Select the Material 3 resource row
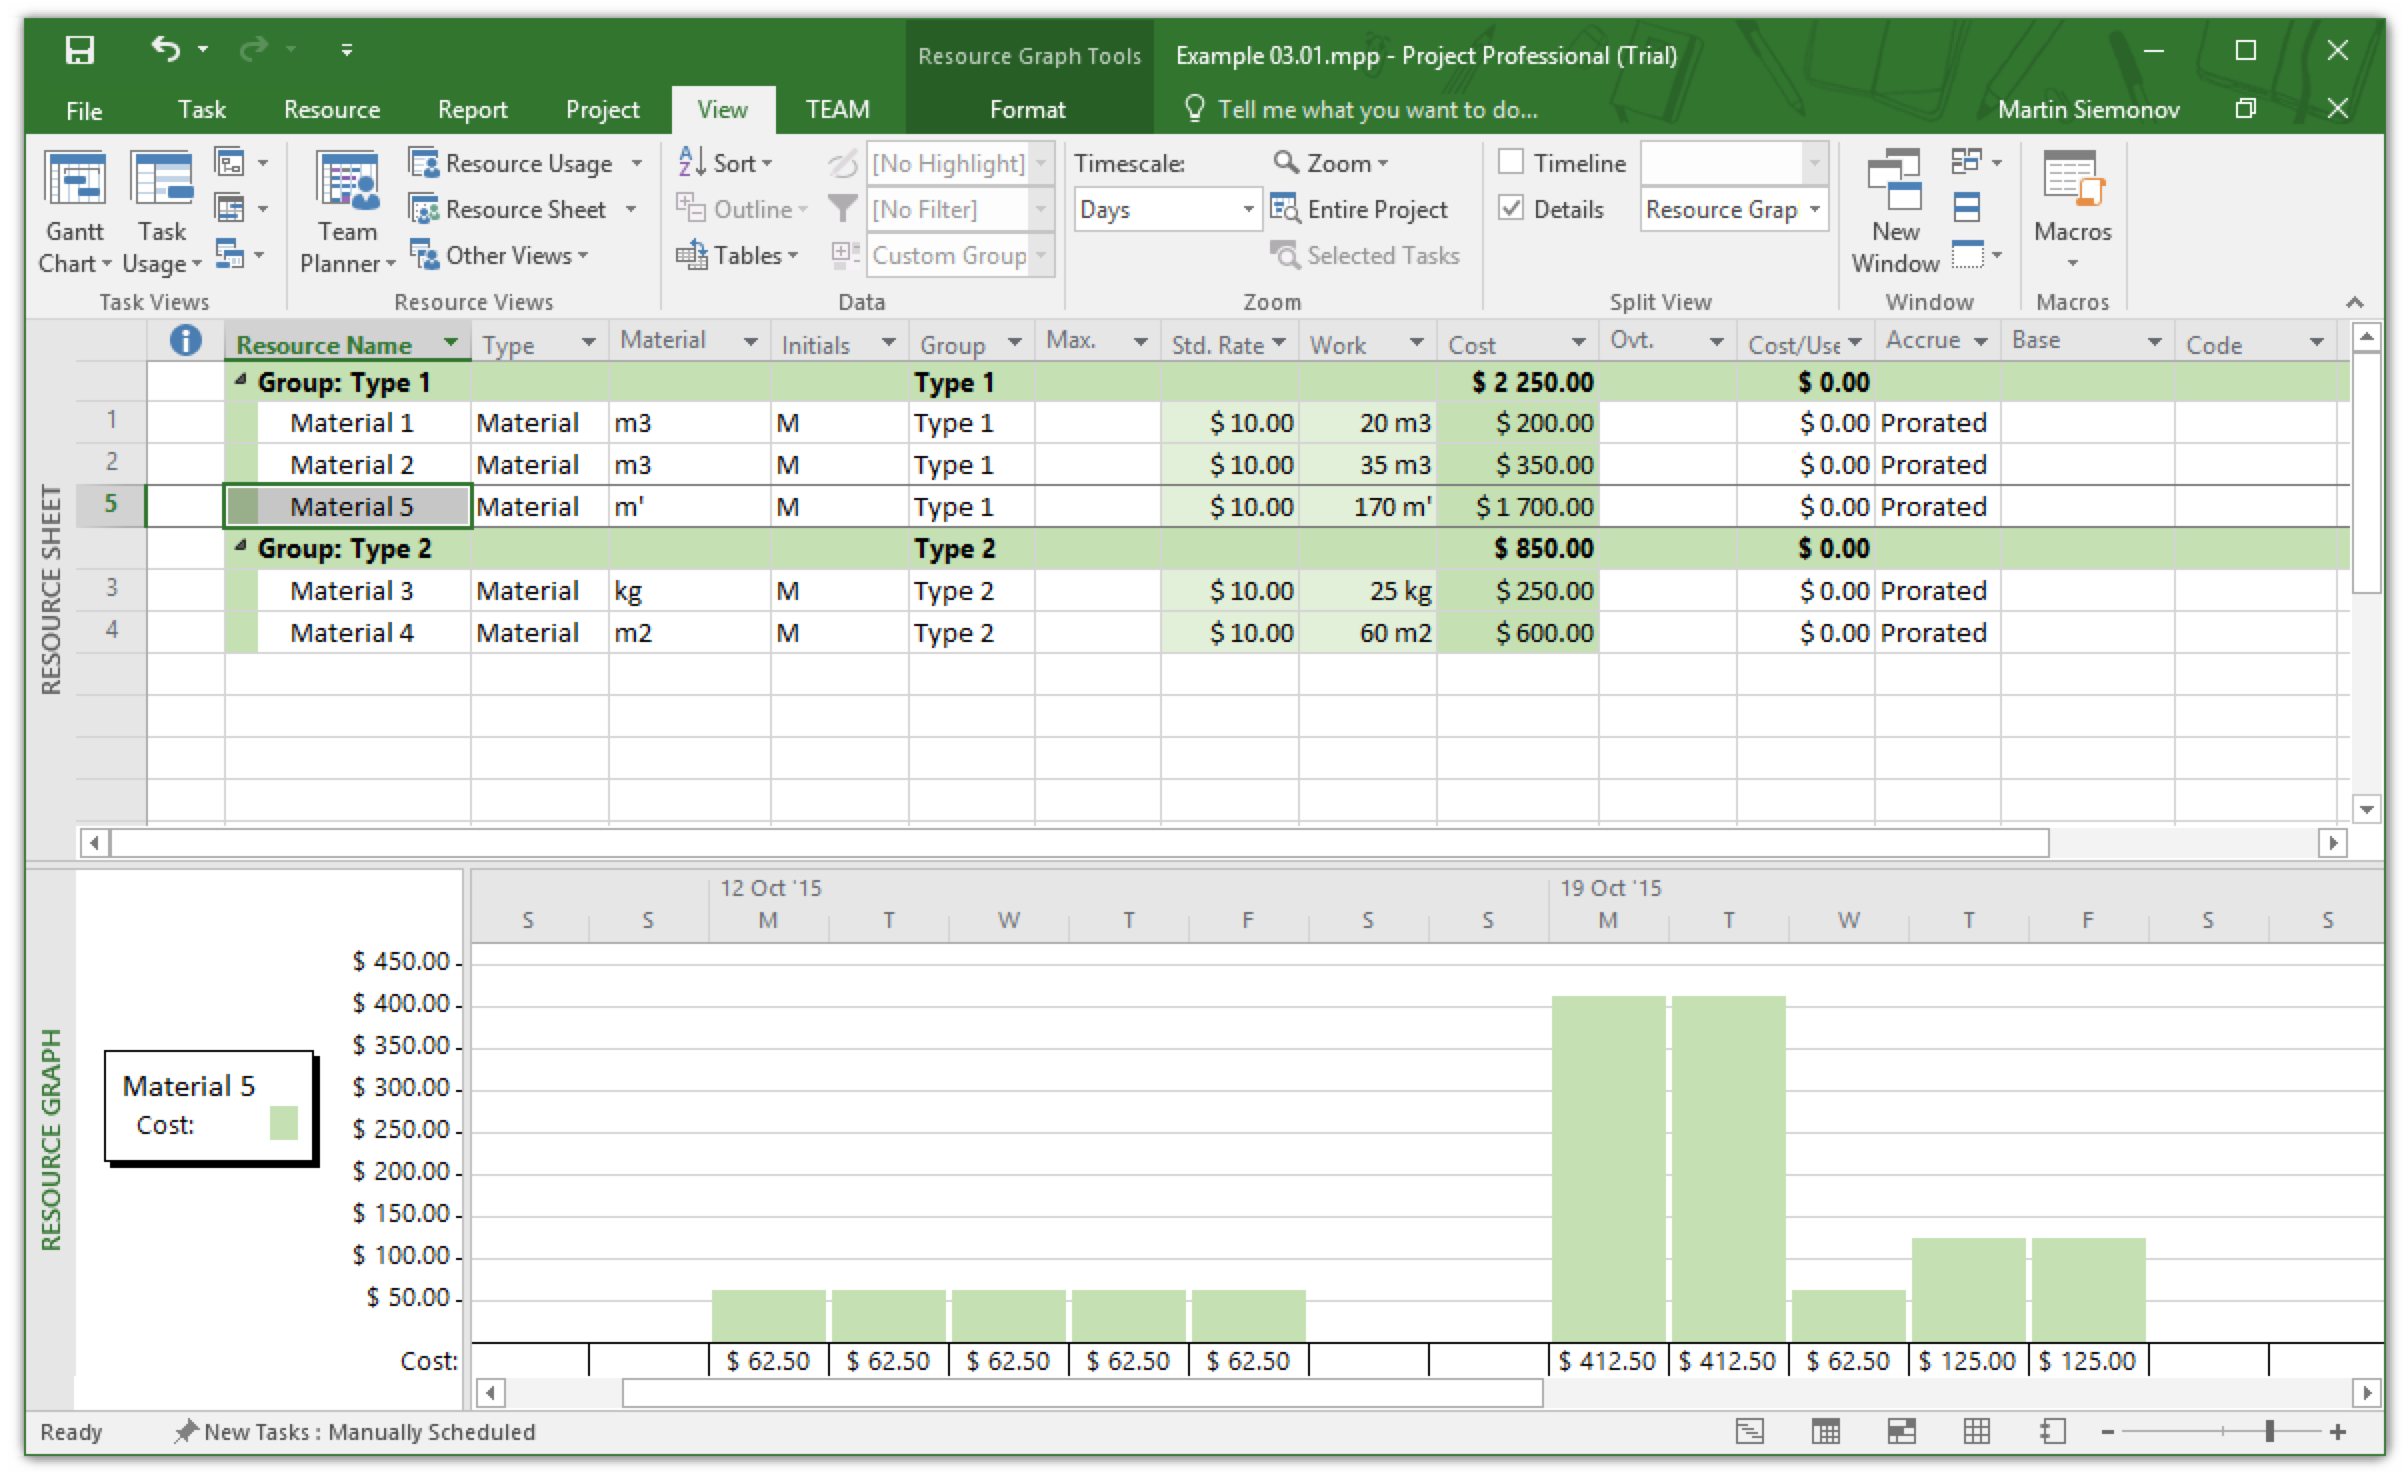Viewport: 2404px width, 1480px height. point(350,590)
